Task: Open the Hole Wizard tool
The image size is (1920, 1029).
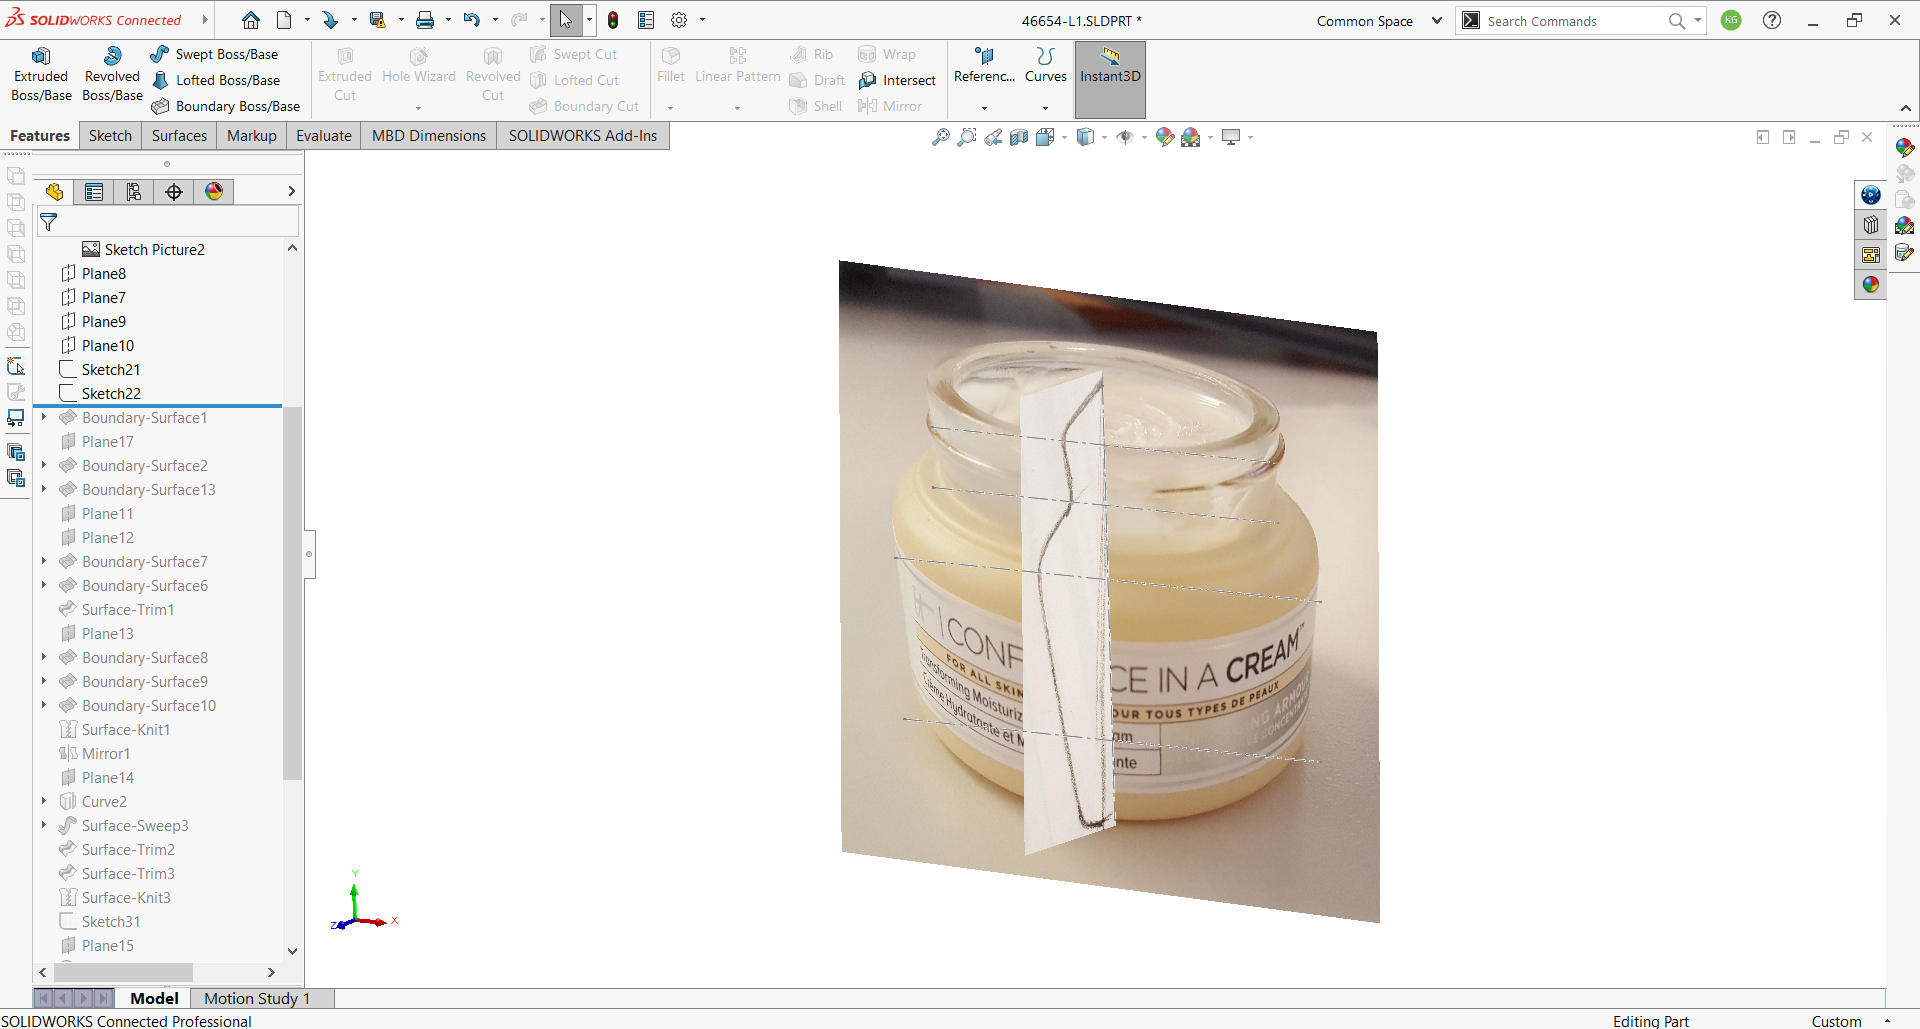Action: click(418, 73)
